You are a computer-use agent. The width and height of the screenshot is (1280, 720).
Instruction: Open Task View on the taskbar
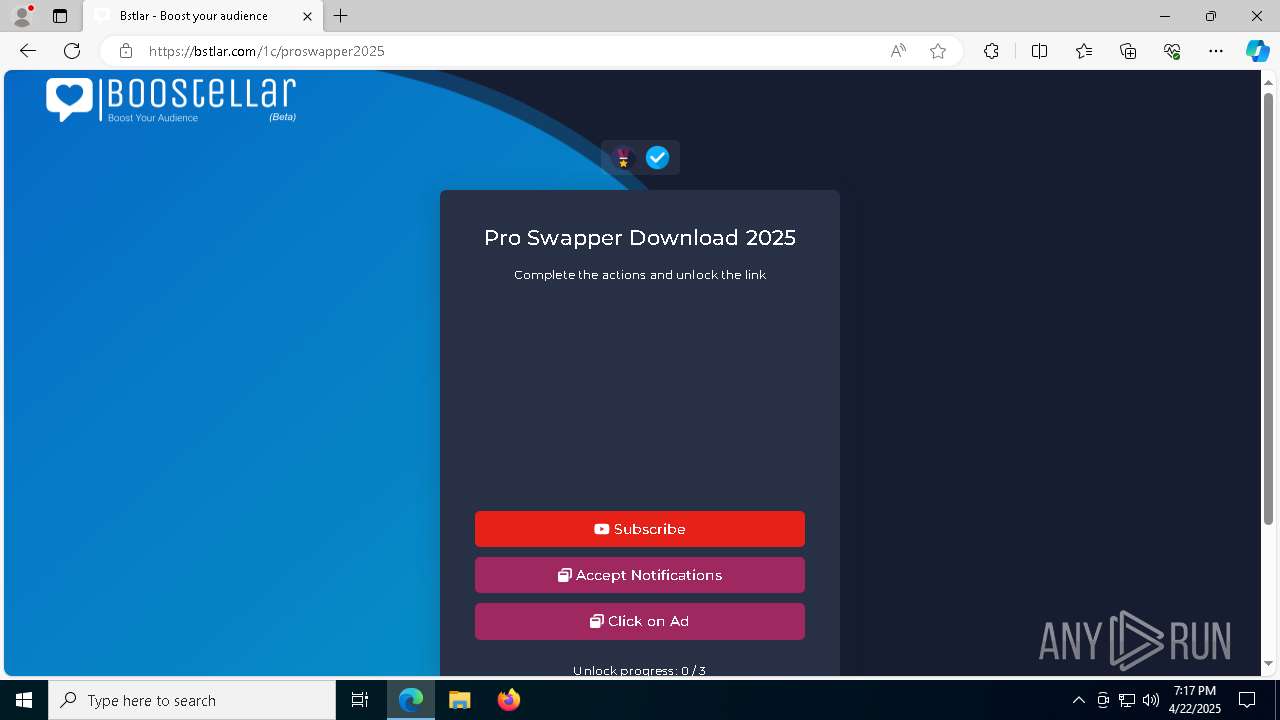coord(360,700)
